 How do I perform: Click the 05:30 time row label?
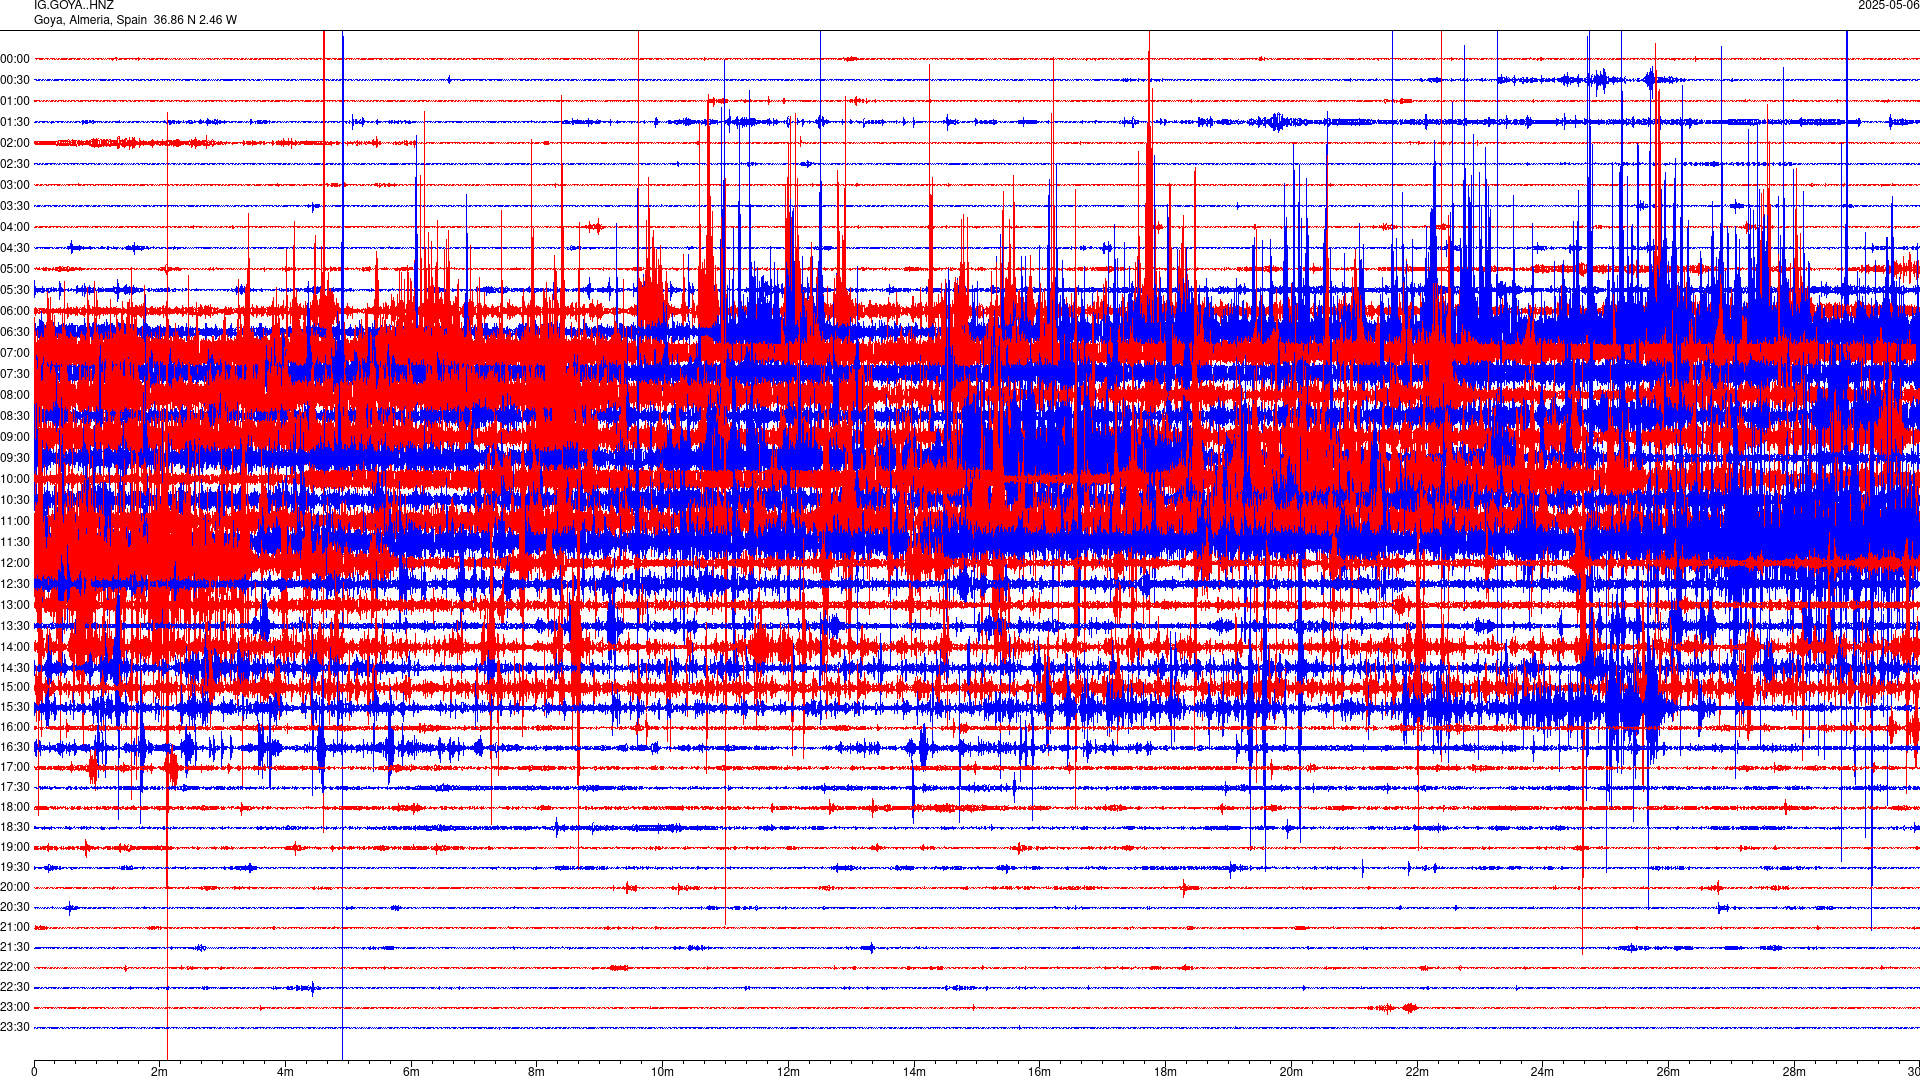click(x=15, y=290)
